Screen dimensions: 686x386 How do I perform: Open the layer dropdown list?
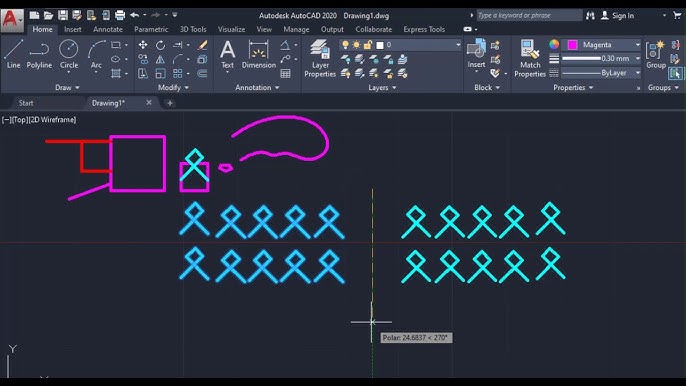click(x=458, y=45)
